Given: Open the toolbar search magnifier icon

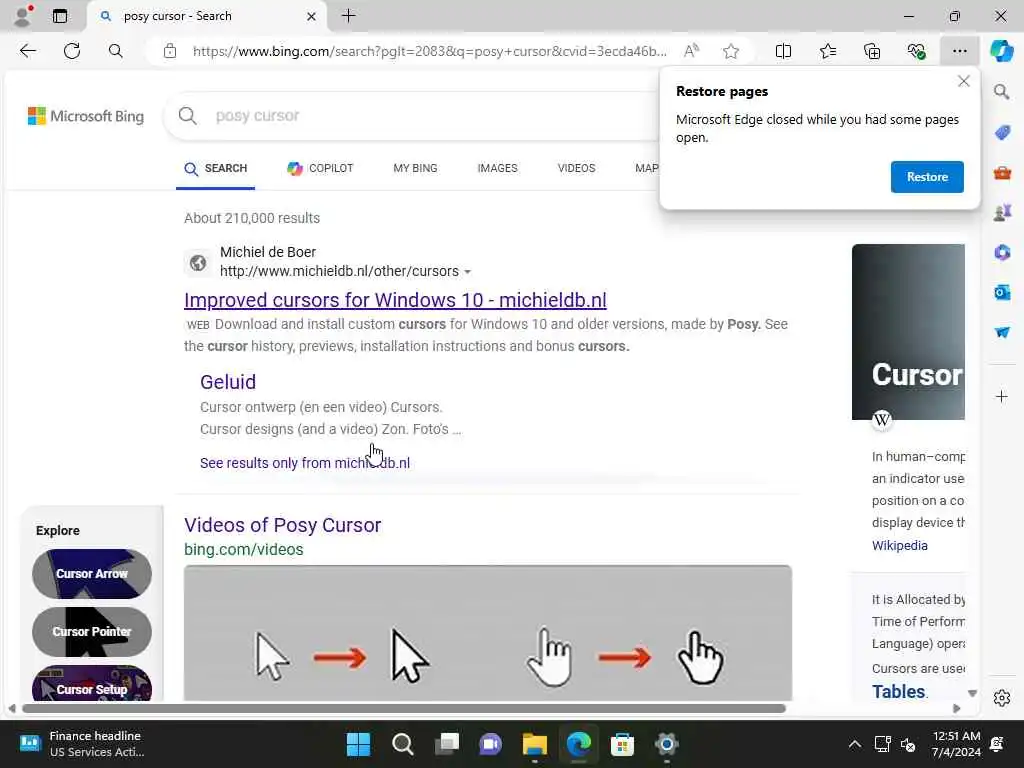Looking at the screenshot, I should pos(116,51).
